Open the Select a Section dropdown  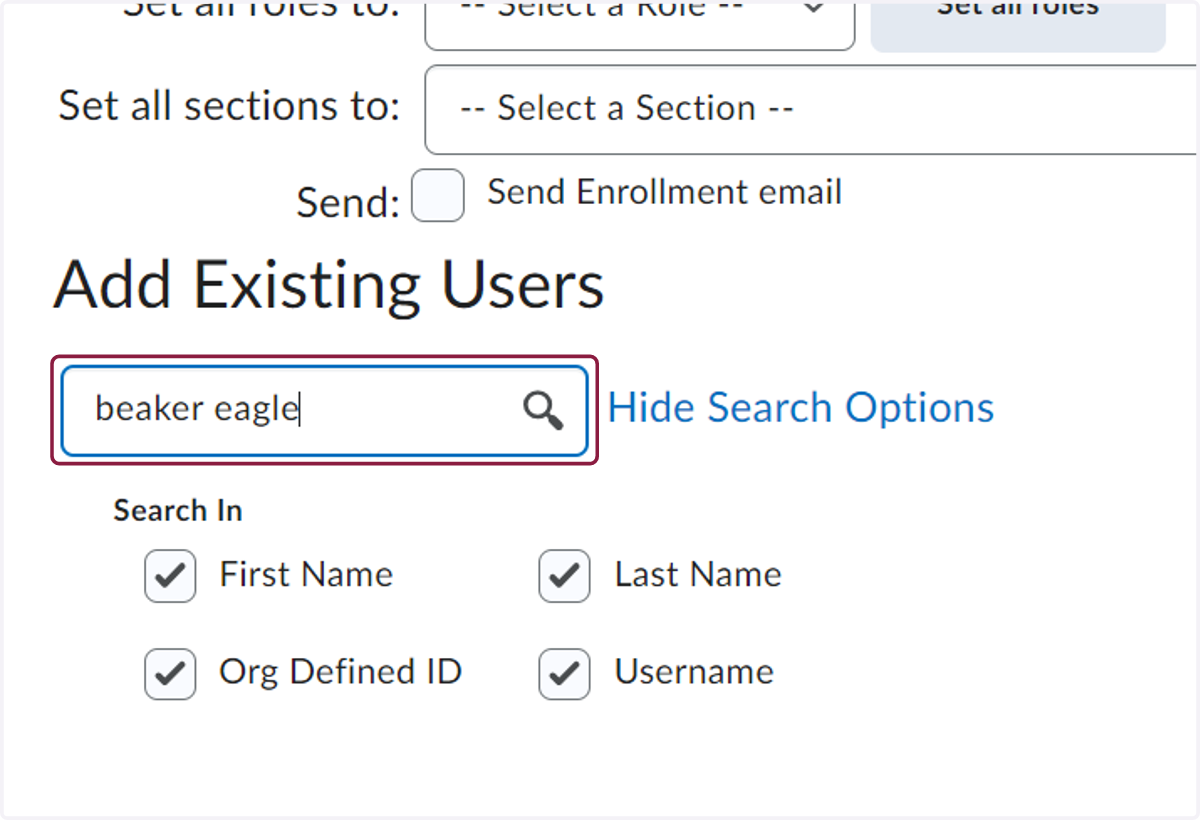[x=812, y=109]
